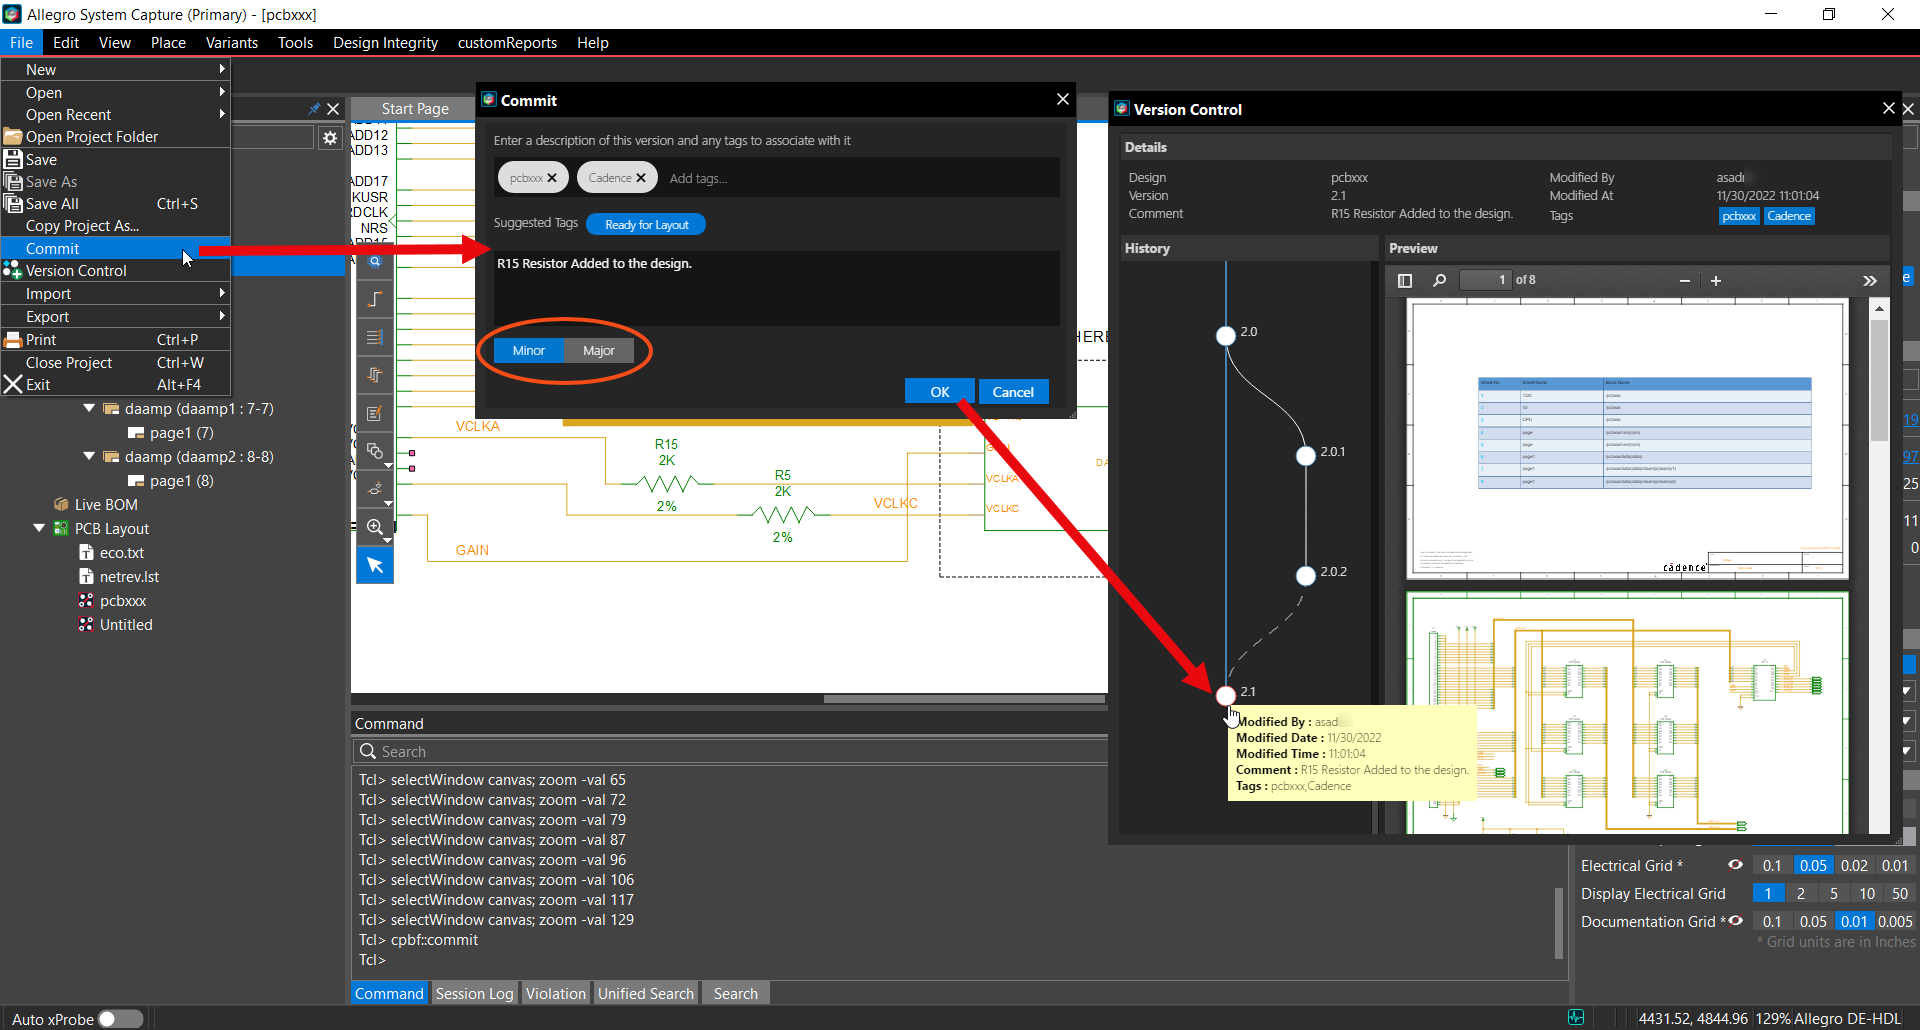Collapse the daamp (daamp1) tree item
Viewport: 1920px width, 1030px height.
[x=90, y=408]
